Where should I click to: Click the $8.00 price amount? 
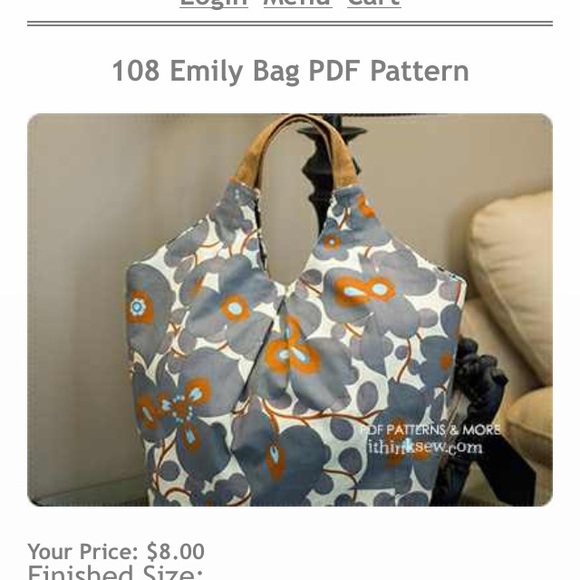point(176,552)
